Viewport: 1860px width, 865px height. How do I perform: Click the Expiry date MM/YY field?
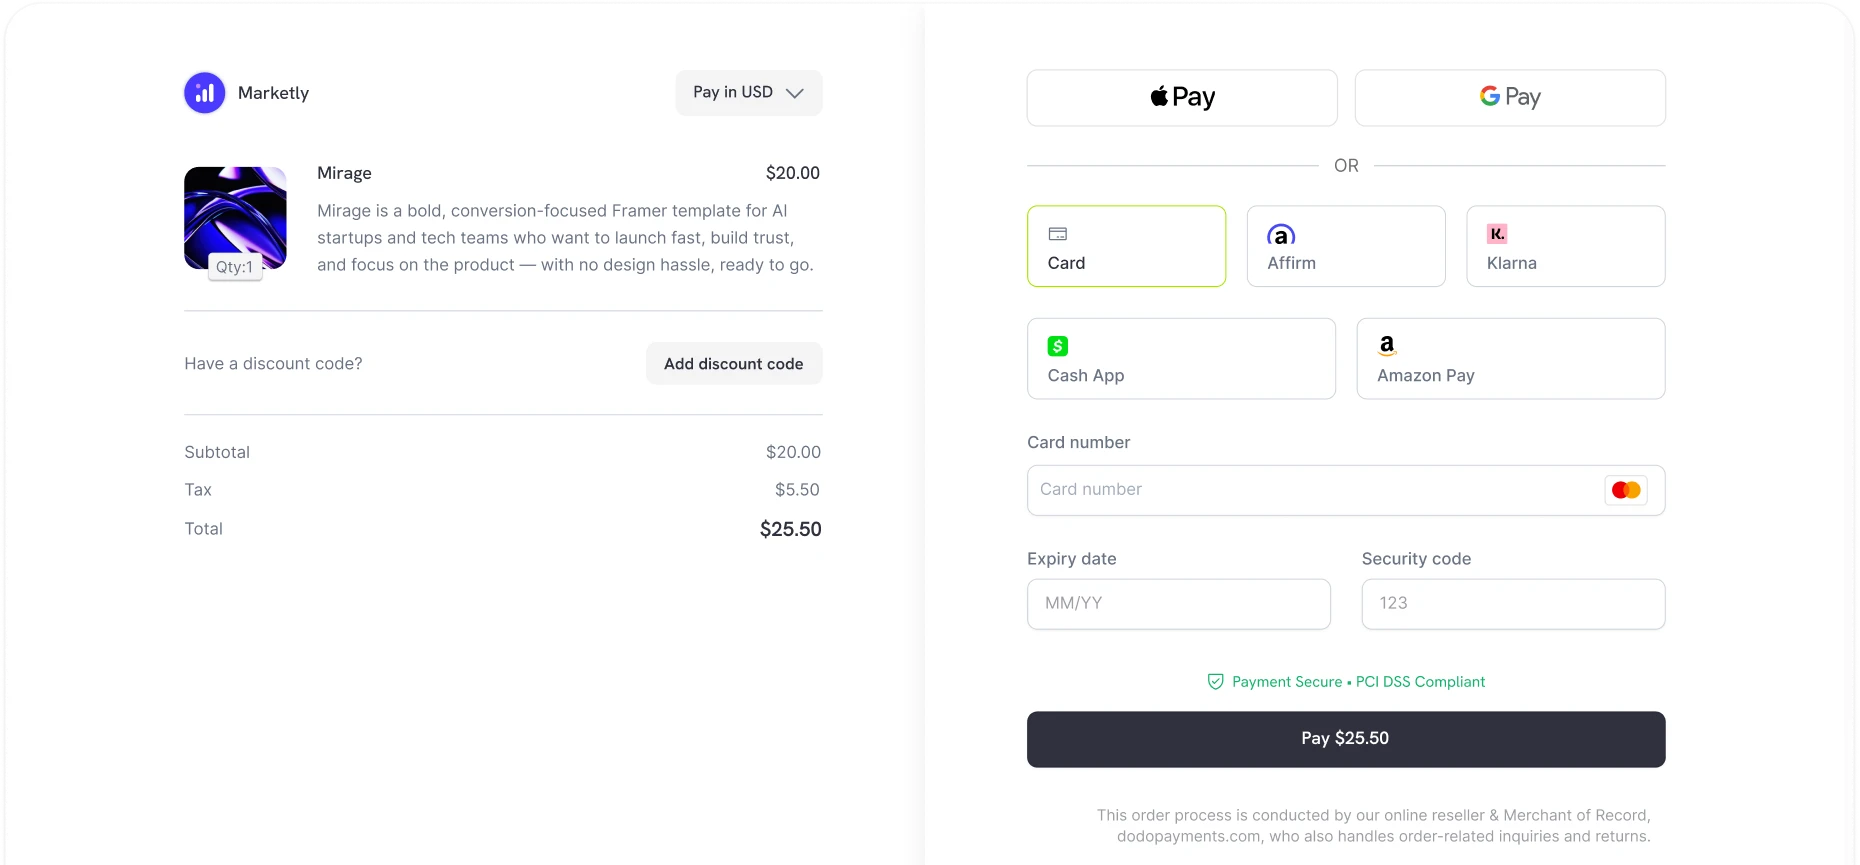(1178, 604)
